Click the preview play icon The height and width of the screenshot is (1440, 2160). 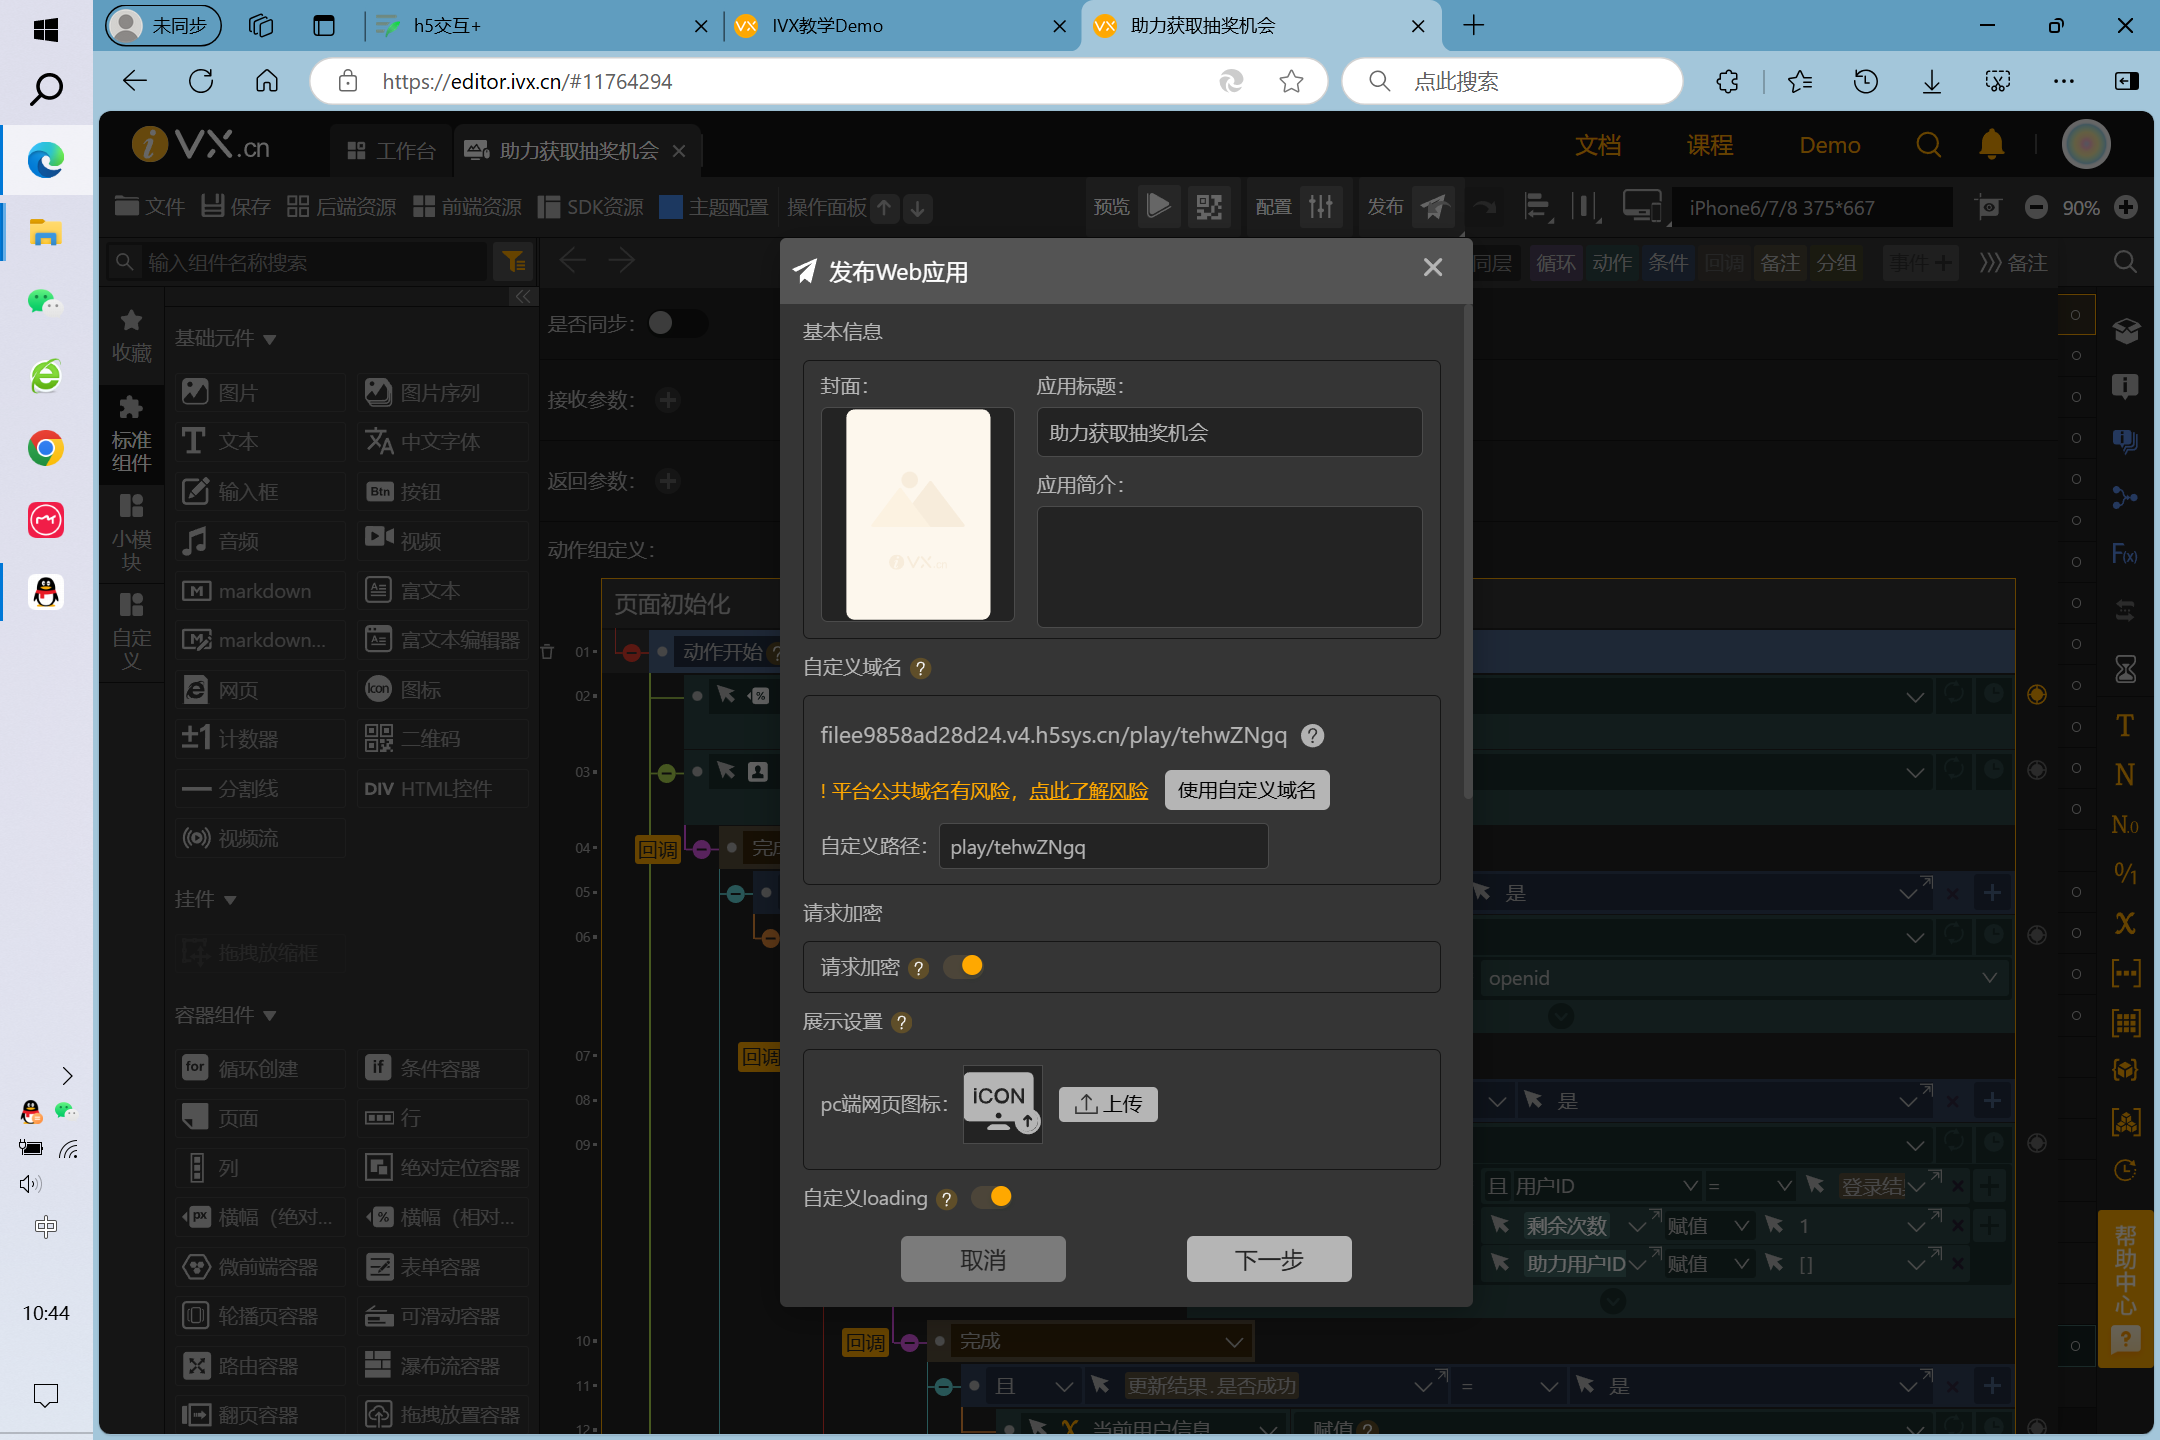[x=1159, y=207]
